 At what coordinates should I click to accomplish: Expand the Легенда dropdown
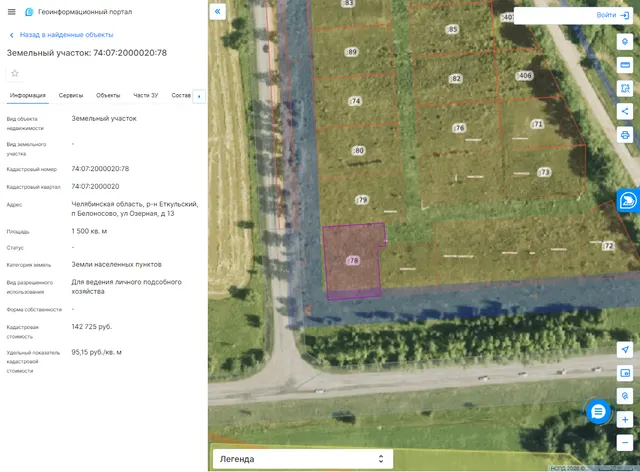(x=302, y=459)
